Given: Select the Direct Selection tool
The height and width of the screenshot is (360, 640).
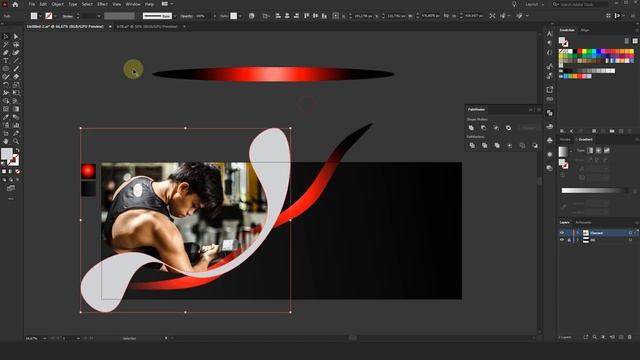Looking at the screenshot, I should coord(16,36).
